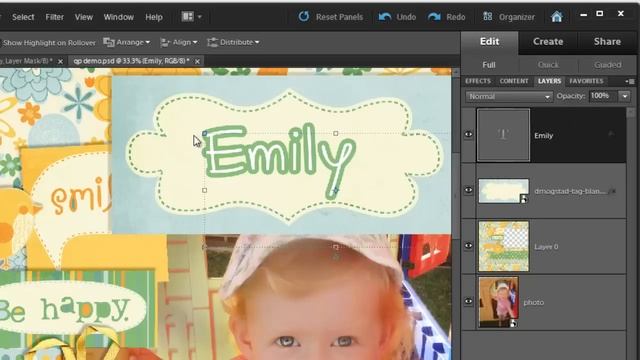Click the Reset Panels icon

(x=304, y=17)
